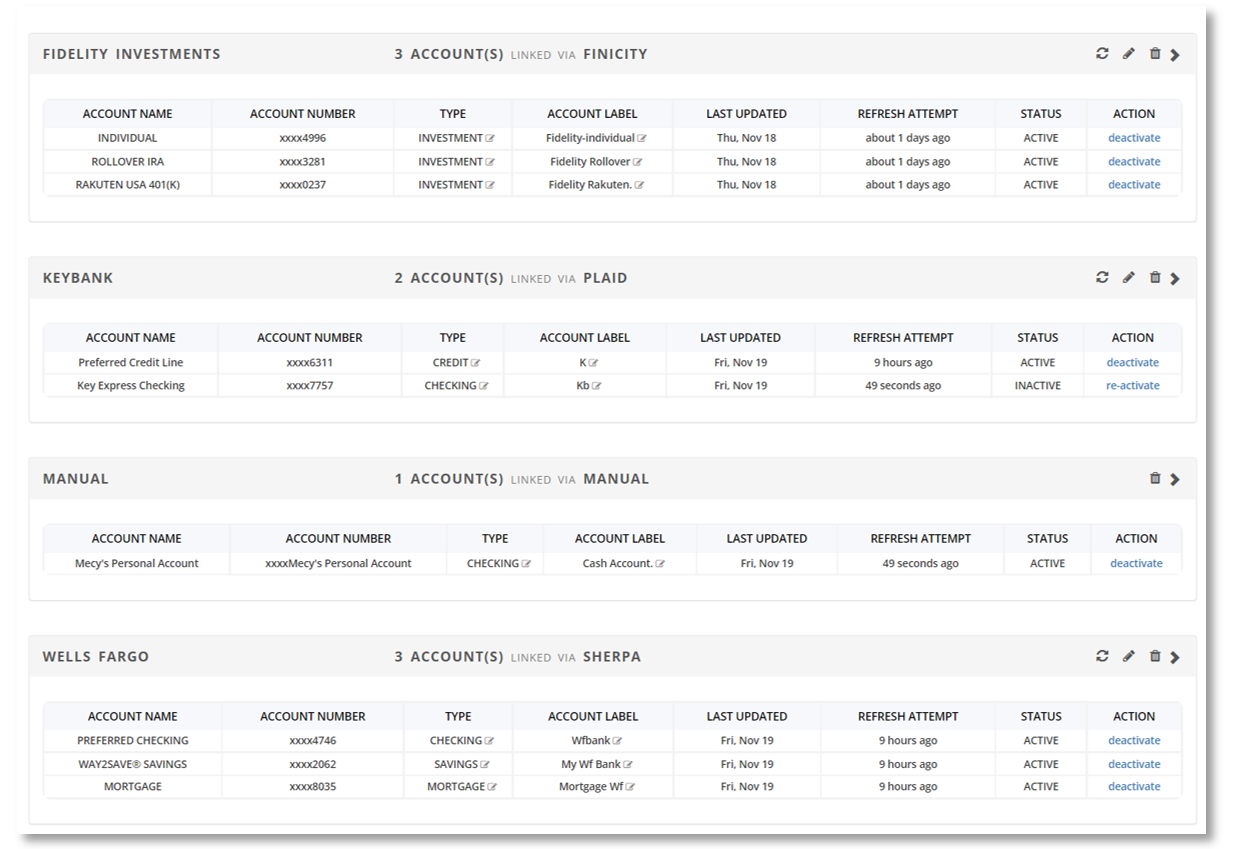Refresh the Fidelity Investments accounts

pyautogui.click(x=1102, y=54)
